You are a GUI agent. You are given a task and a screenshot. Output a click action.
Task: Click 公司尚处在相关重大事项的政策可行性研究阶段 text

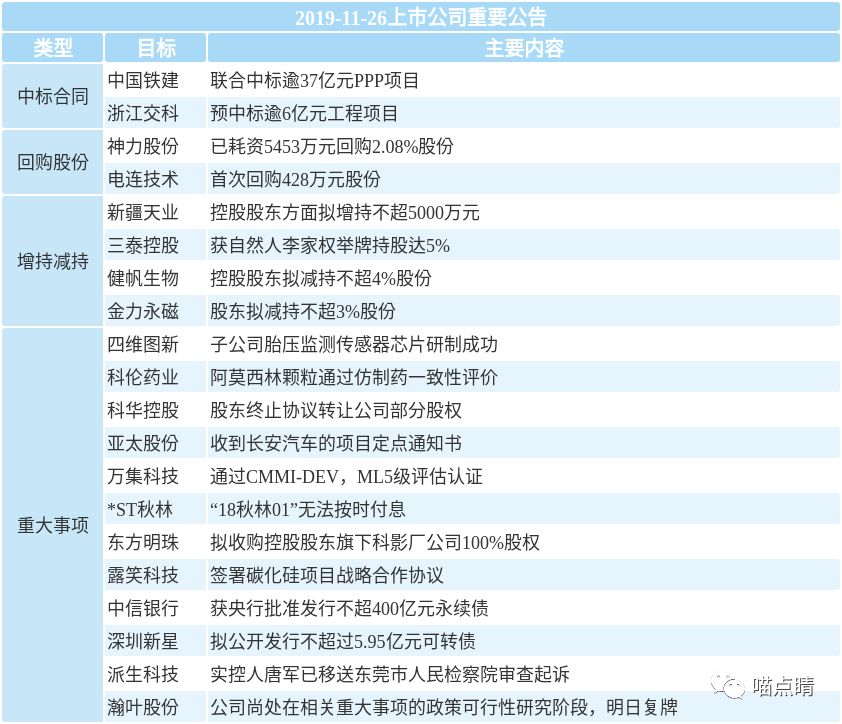(399, 707)
